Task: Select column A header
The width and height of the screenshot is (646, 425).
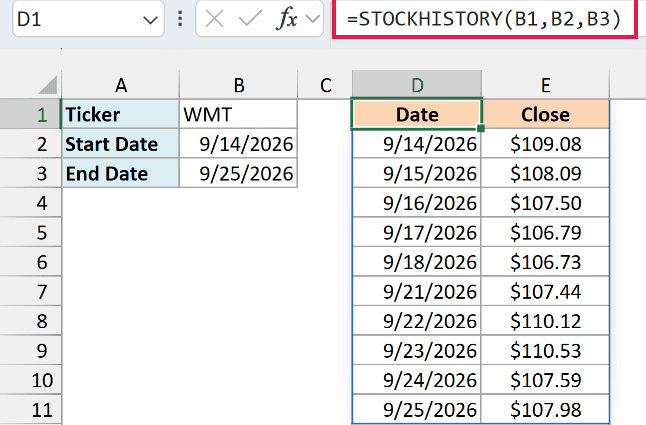Action: (x=121, y=85)
